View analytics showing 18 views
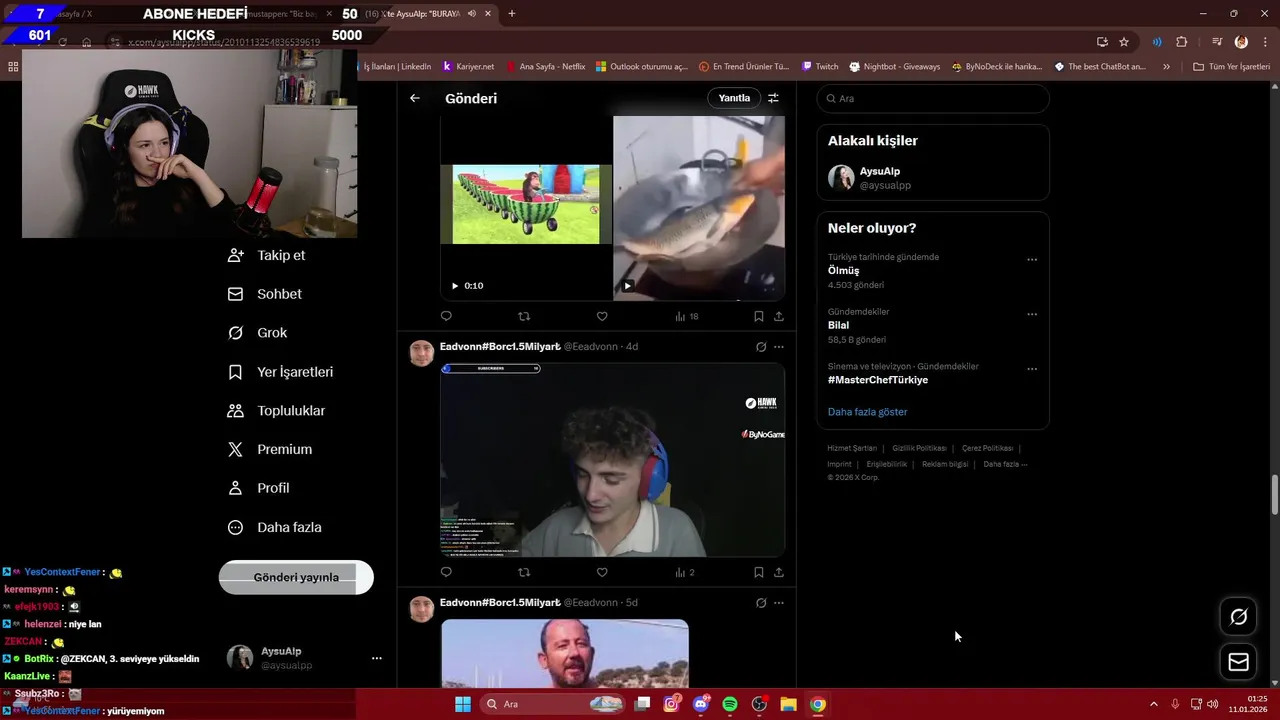 point(687,316)
